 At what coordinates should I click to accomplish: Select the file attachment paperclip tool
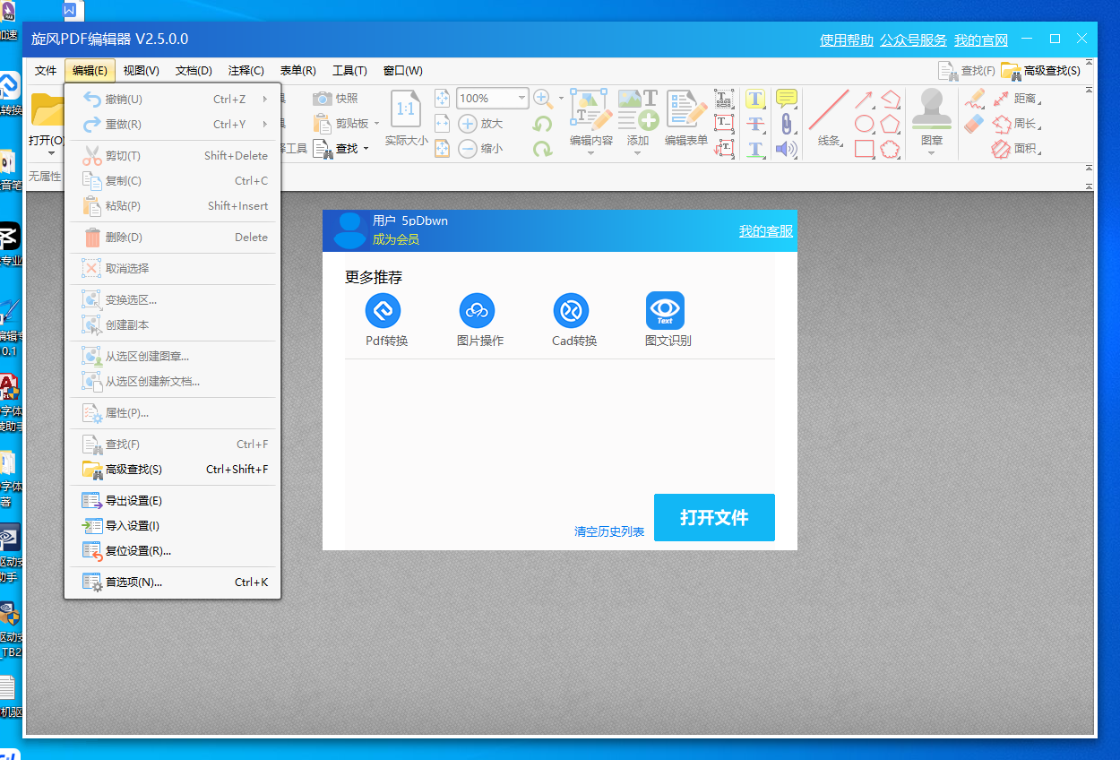(786, 124)
